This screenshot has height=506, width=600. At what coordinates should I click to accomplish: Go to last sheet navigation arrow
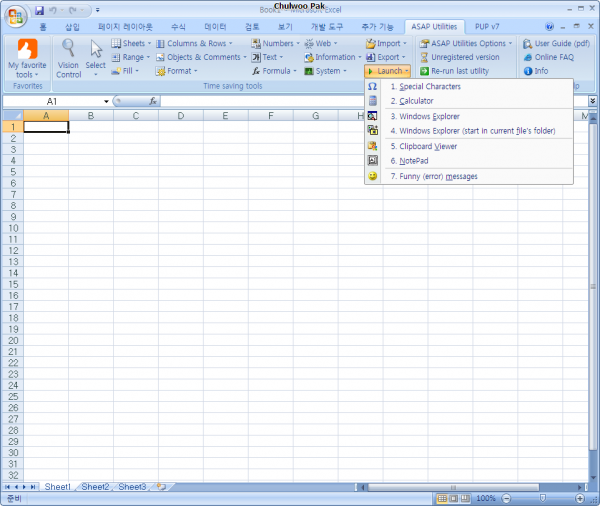click(x=33, y=487)
